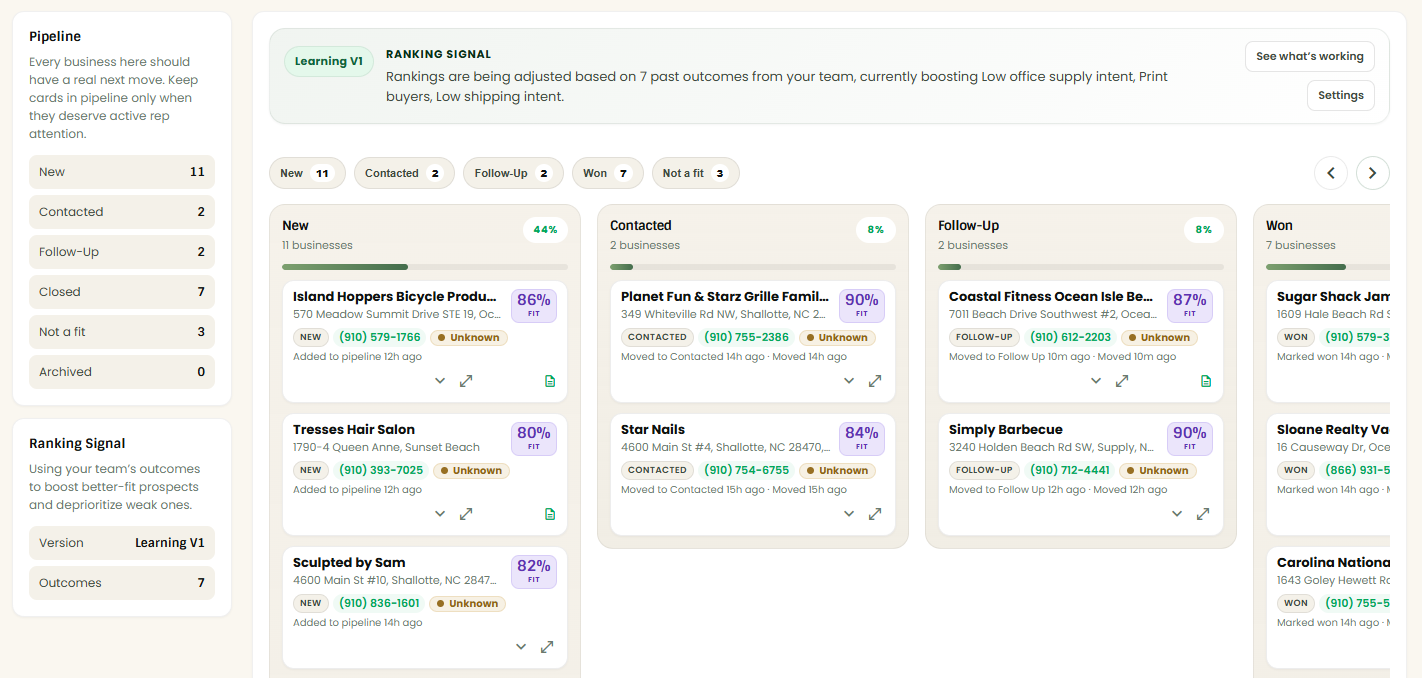Screen dimensions: 1422x678
Task: Expand details chevron on Island Hoppers Bicycle card
Action: [440, 381]
